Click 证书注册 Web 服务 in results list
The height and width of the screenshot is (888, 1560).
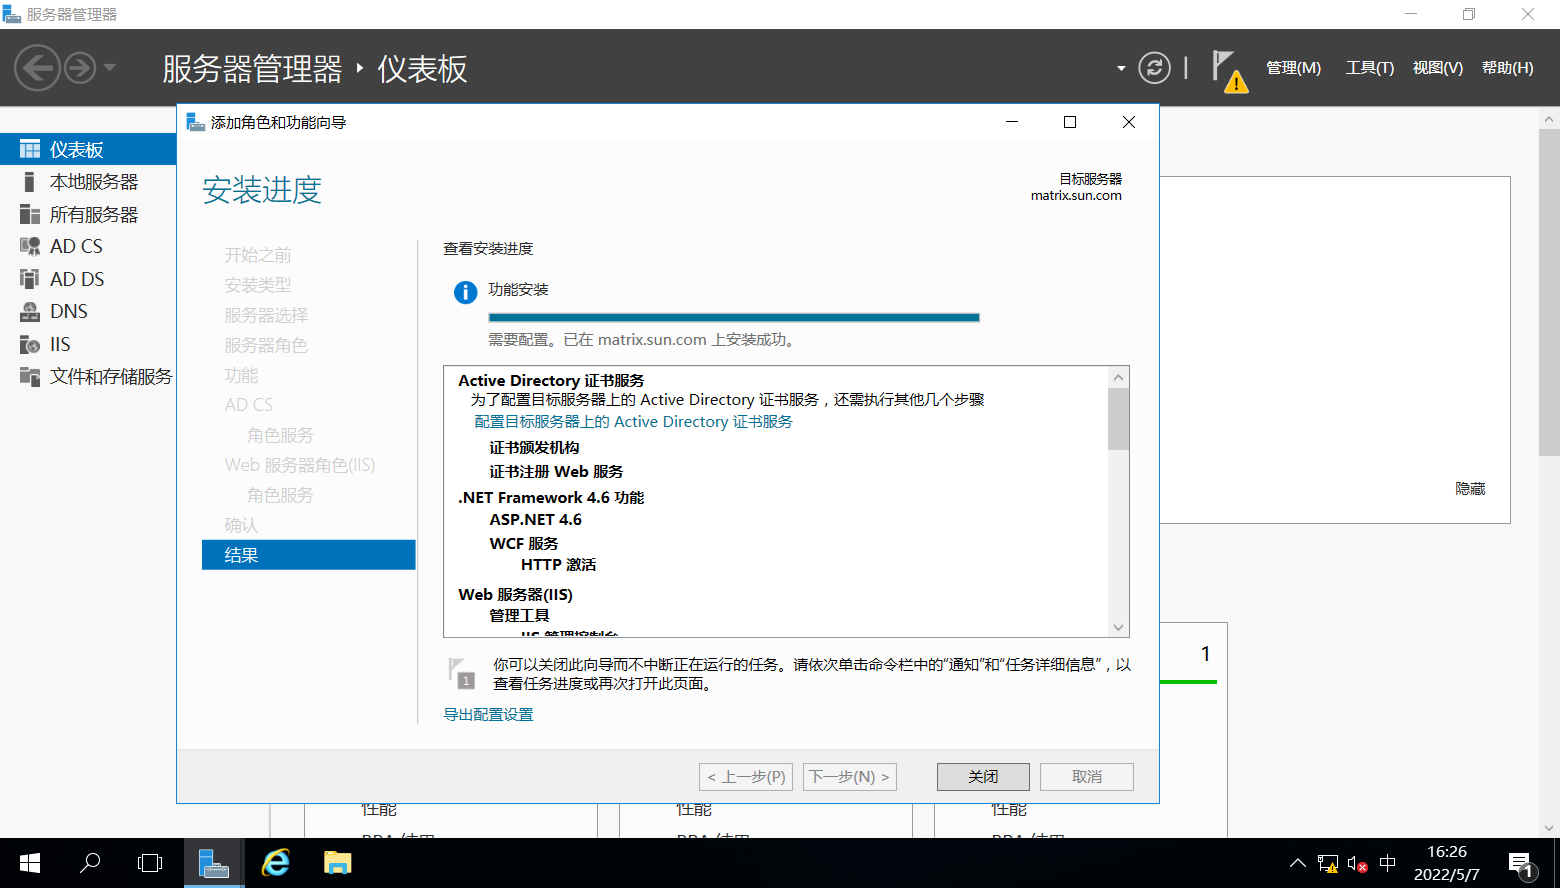556,471
